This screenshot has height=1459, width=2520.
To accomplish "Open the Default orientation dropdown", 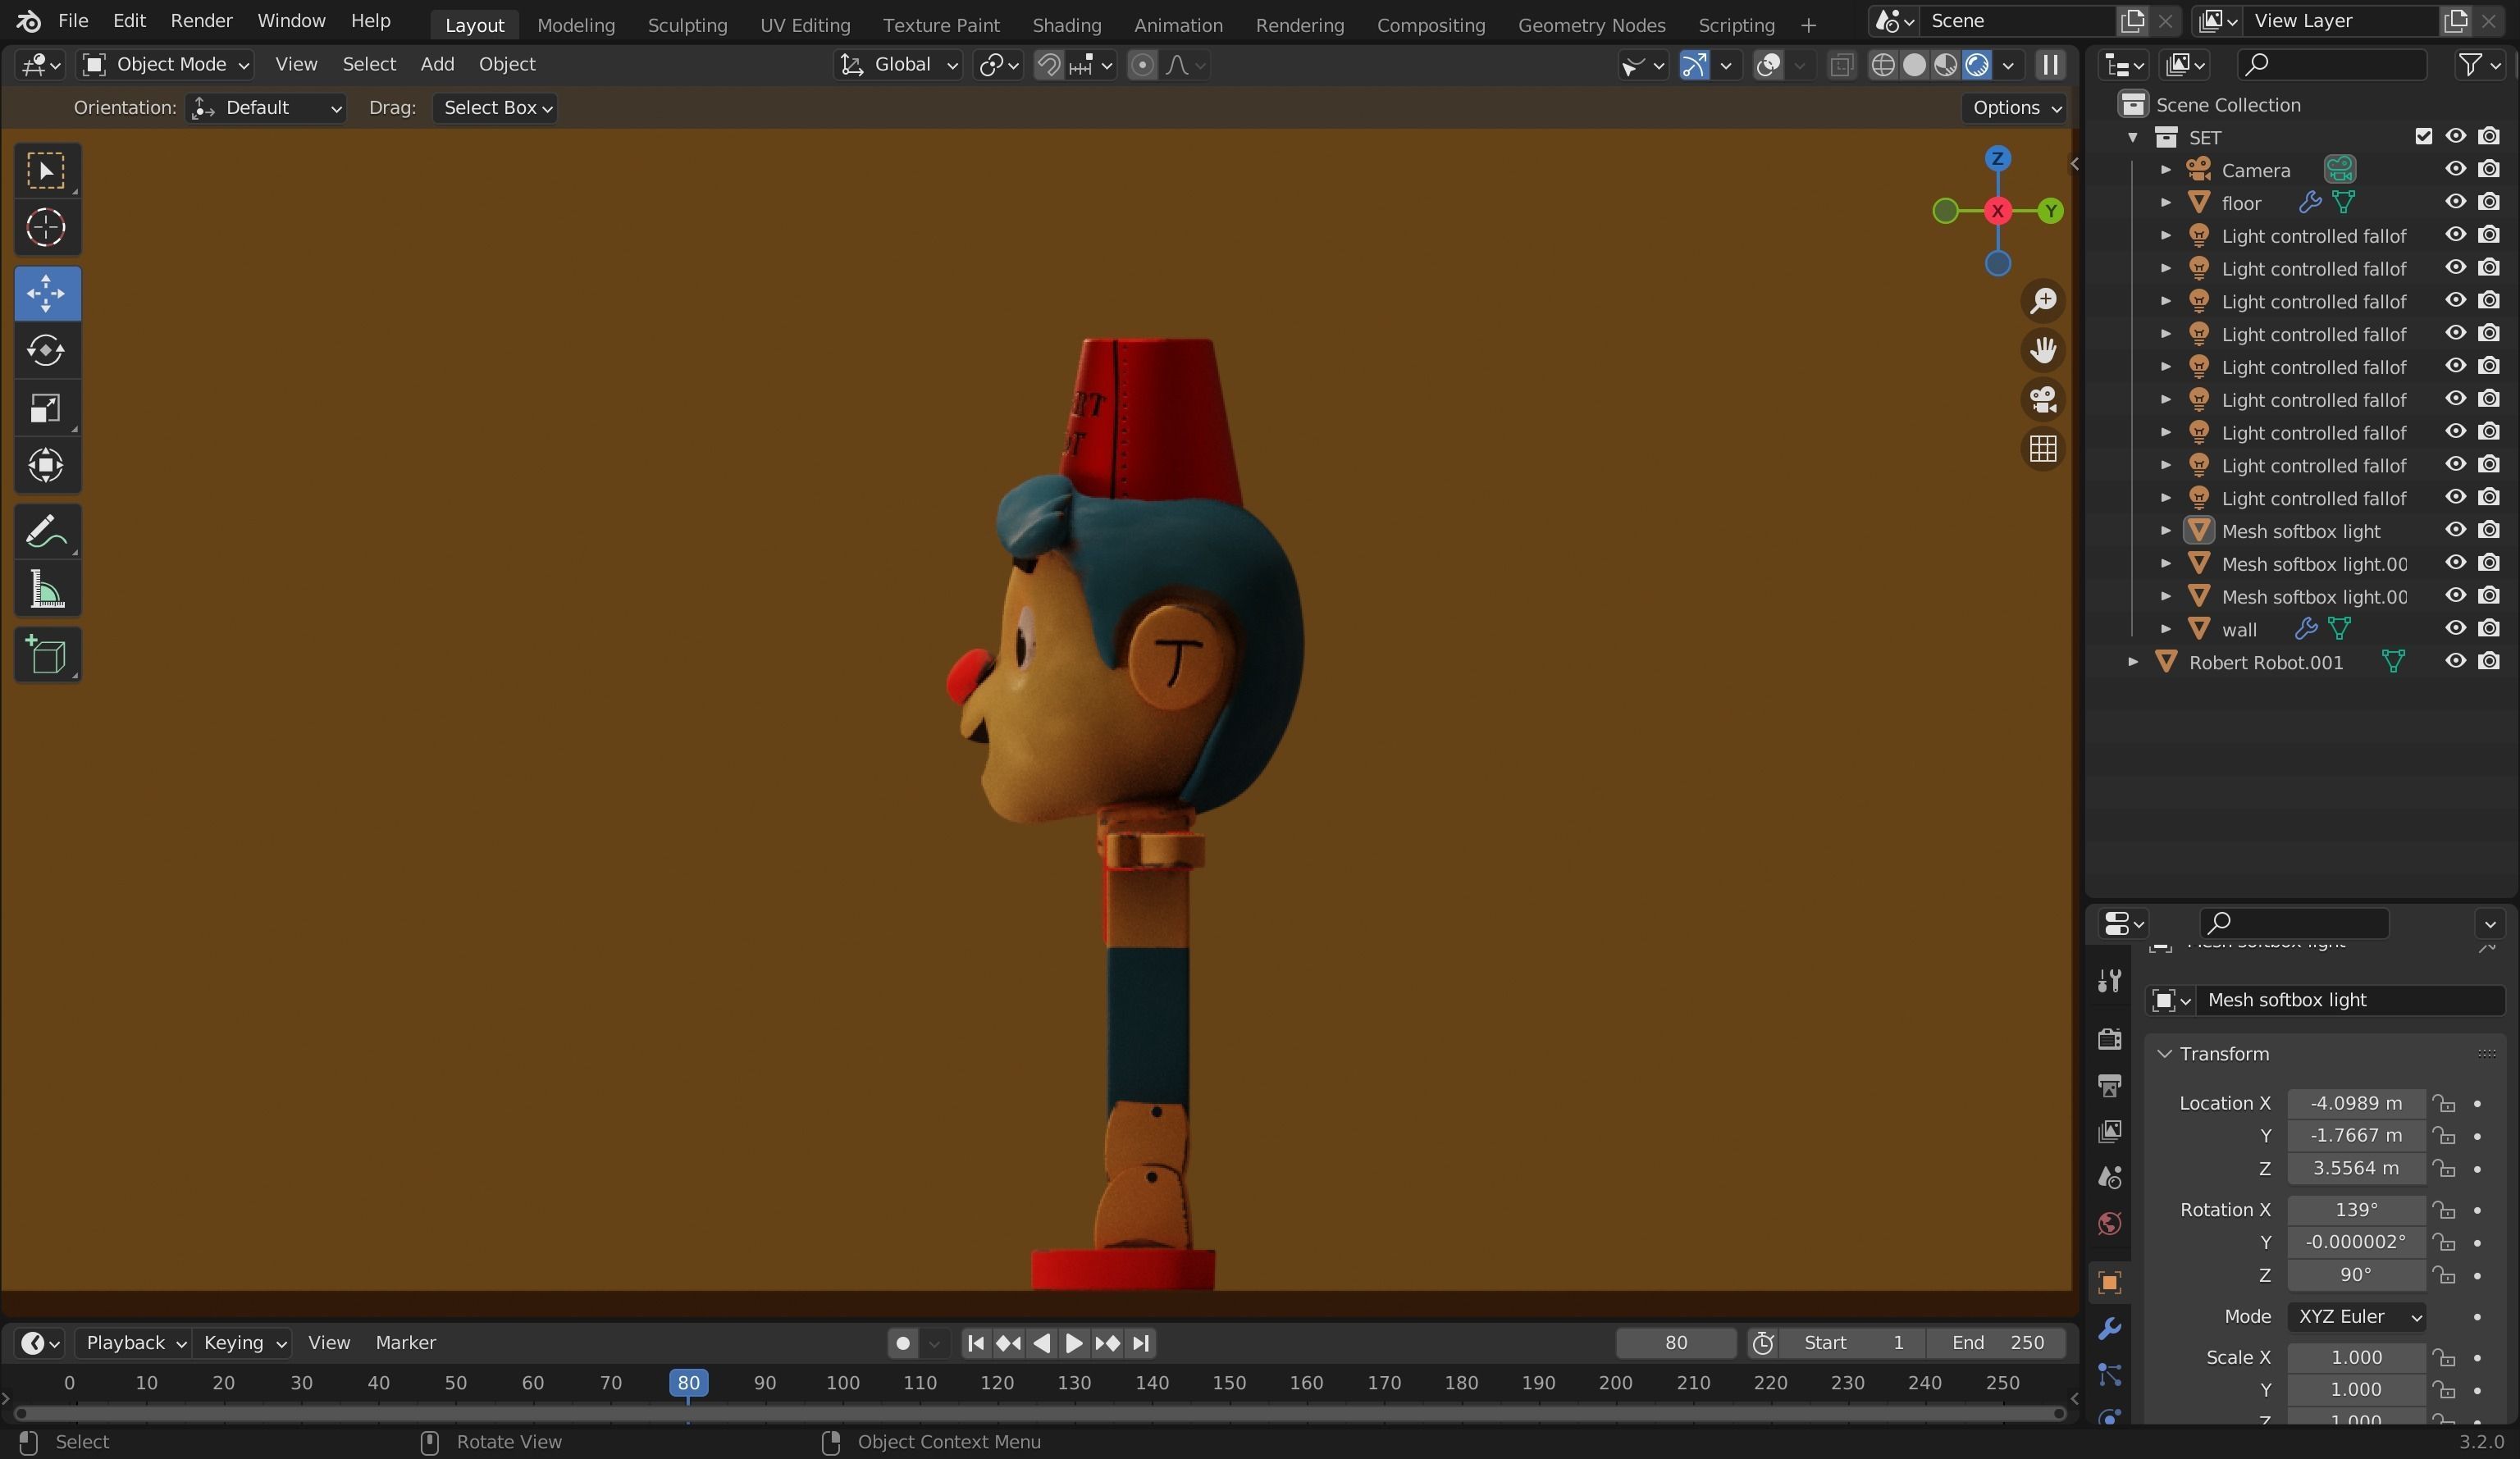I will pos(266,108).
